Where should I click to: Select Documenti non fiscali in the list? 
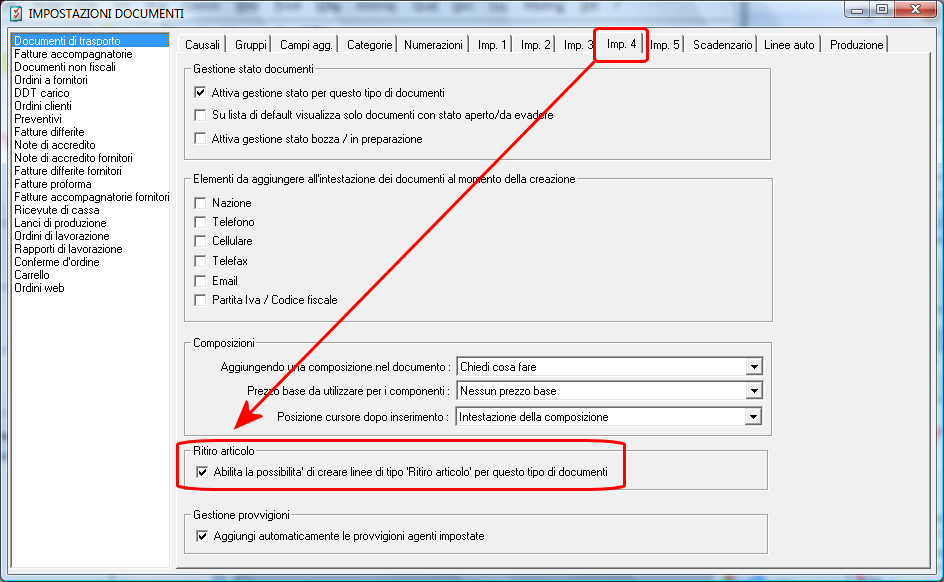[x=90, y=67]
